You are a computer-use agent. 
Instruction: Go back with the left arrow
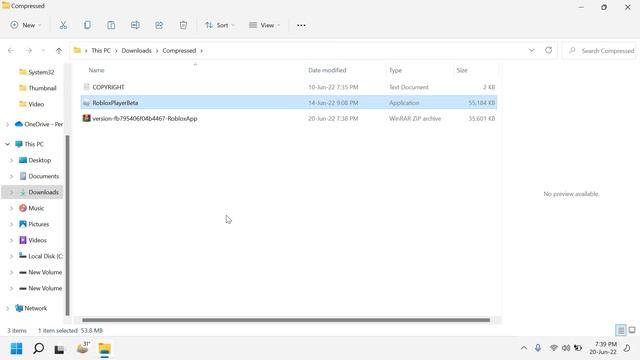point(11,51)
